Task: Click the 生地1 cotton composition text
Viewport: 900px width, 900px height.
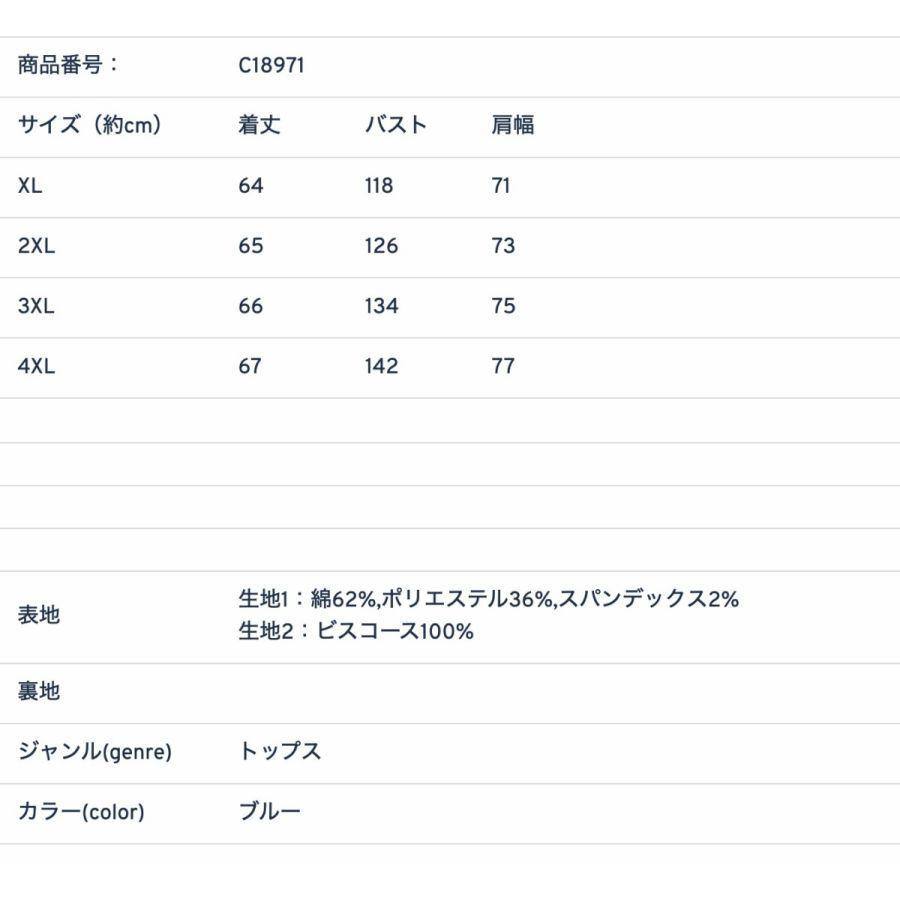Action: coord(488,599)
